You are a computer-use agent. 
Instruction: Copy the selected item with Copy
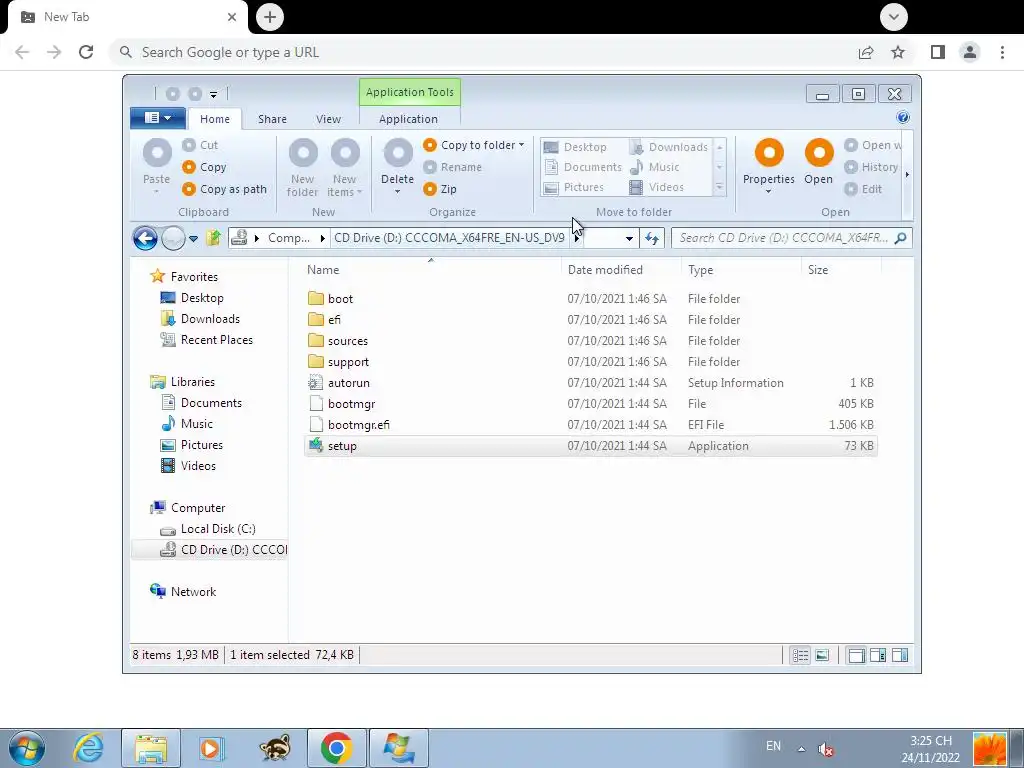[204, 167]
